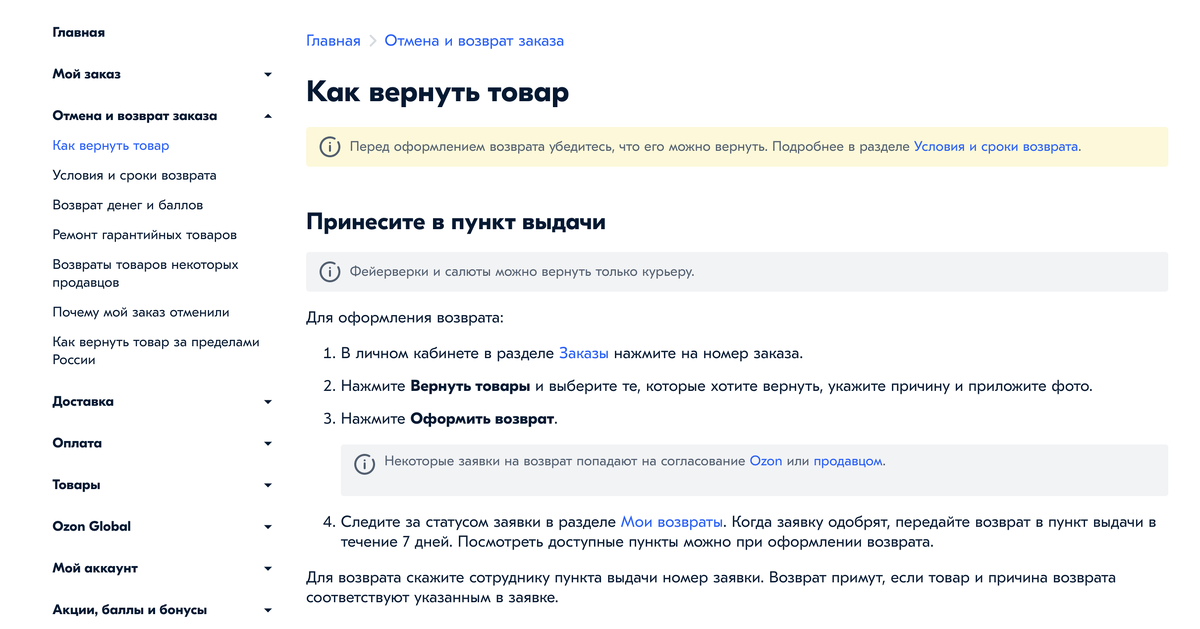Click the breadcrumb separator chevron

tap(372, 41)
